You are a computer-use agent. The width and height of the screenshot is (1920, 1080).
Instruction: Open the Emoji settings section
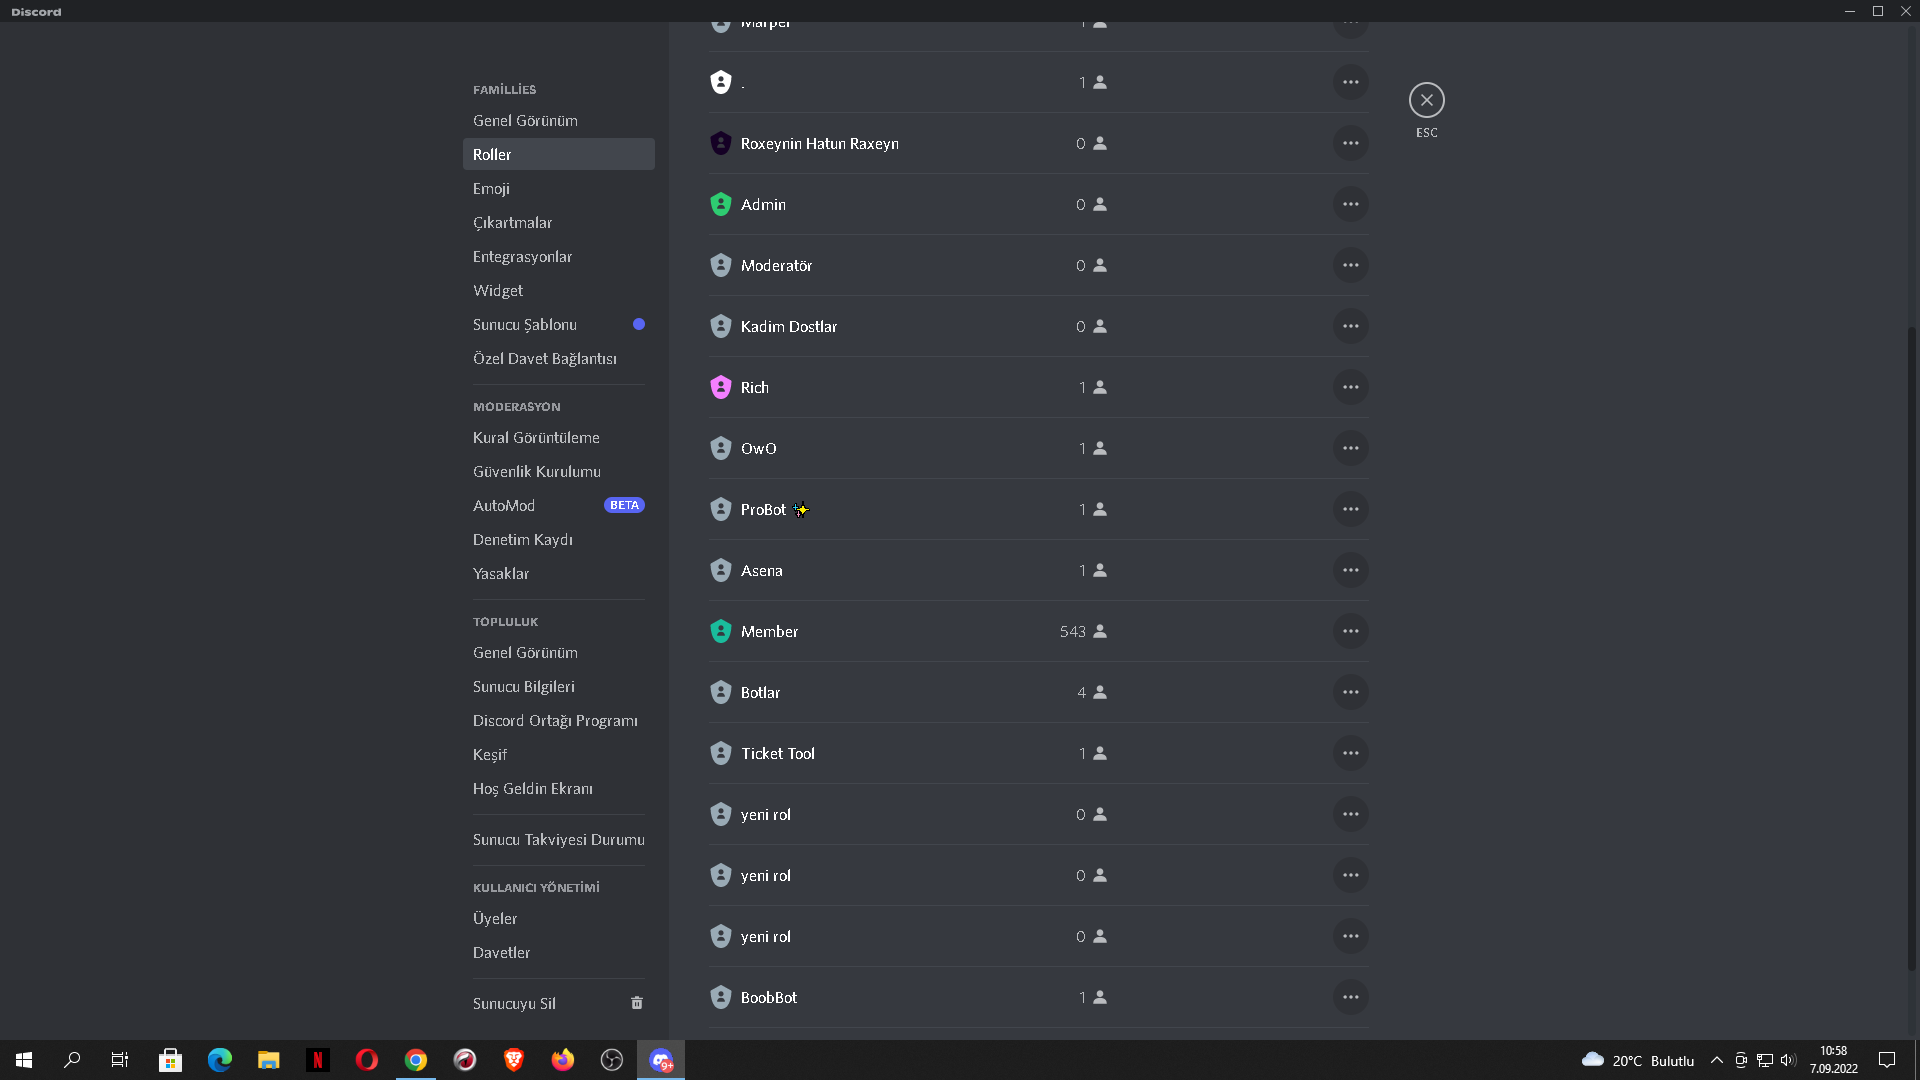(491, 188)
